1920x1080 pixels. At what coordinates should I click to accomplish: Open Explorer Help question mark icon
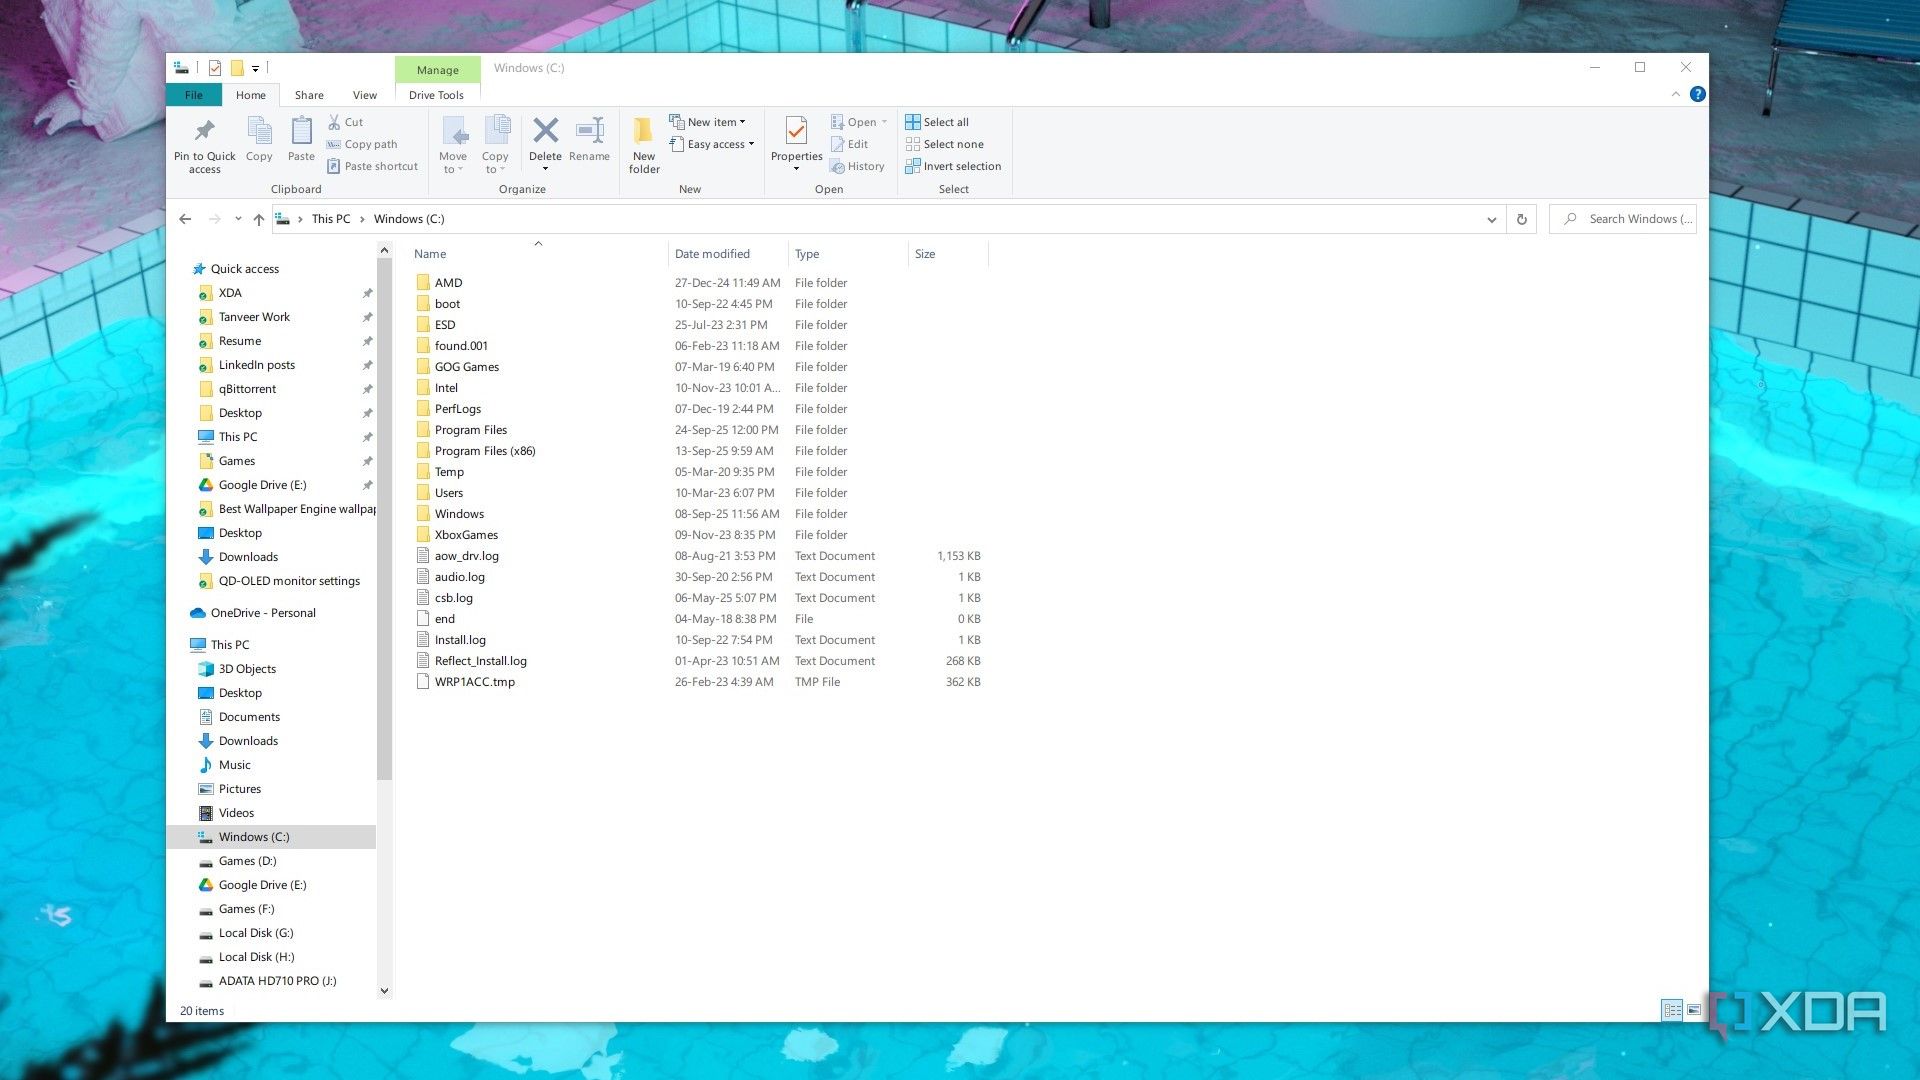click(1697, 94)
